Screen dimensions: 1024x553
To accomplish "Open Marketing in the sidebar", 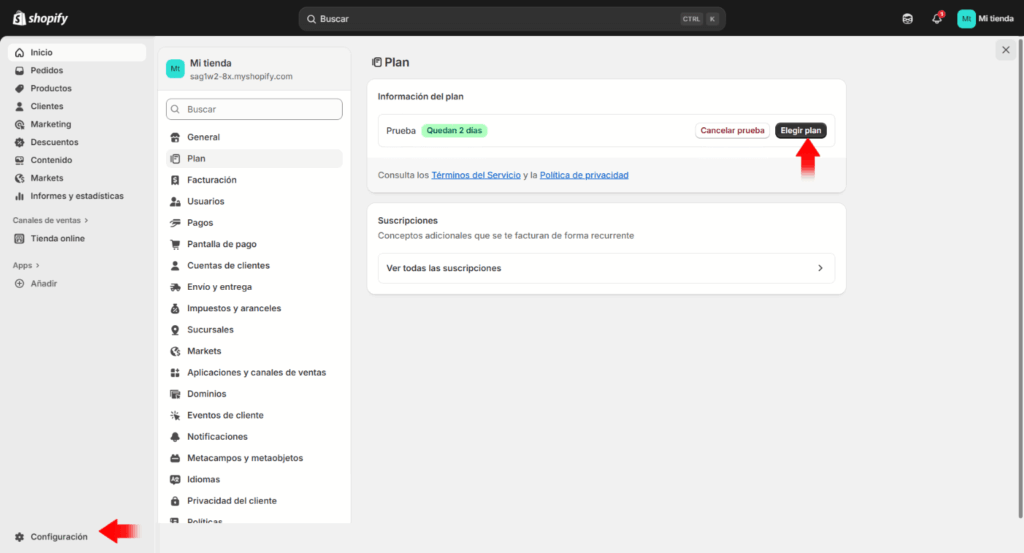I will [50, 124].
